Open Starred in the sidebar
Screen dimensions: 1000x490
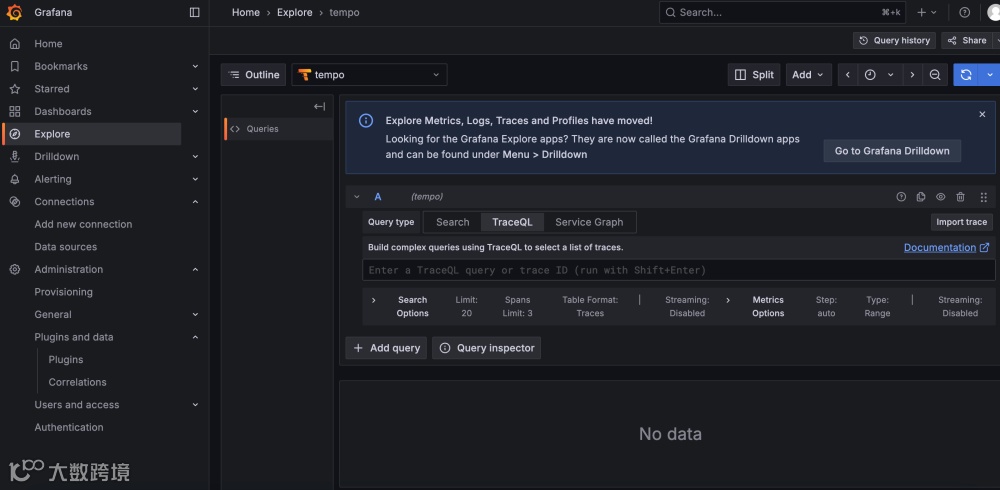point(52,89)
